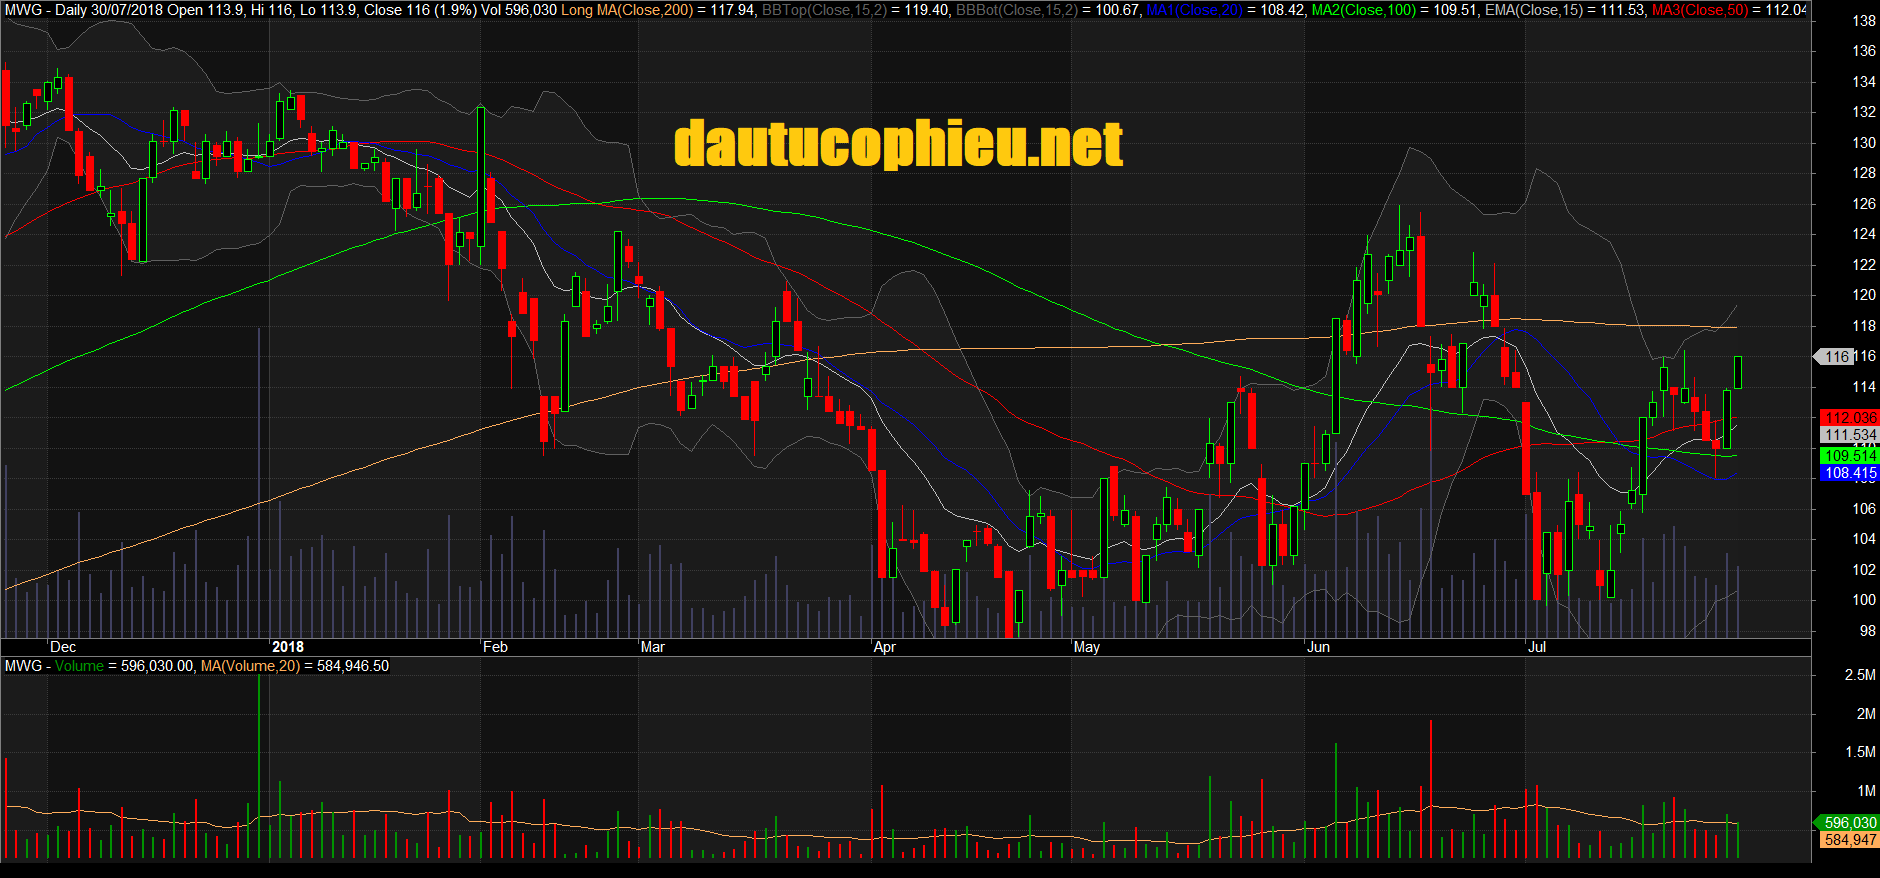Select the Jul marker on the time axis
Image resolution: width=1880 pixels, height=878 pixels.
(1536, 647)
